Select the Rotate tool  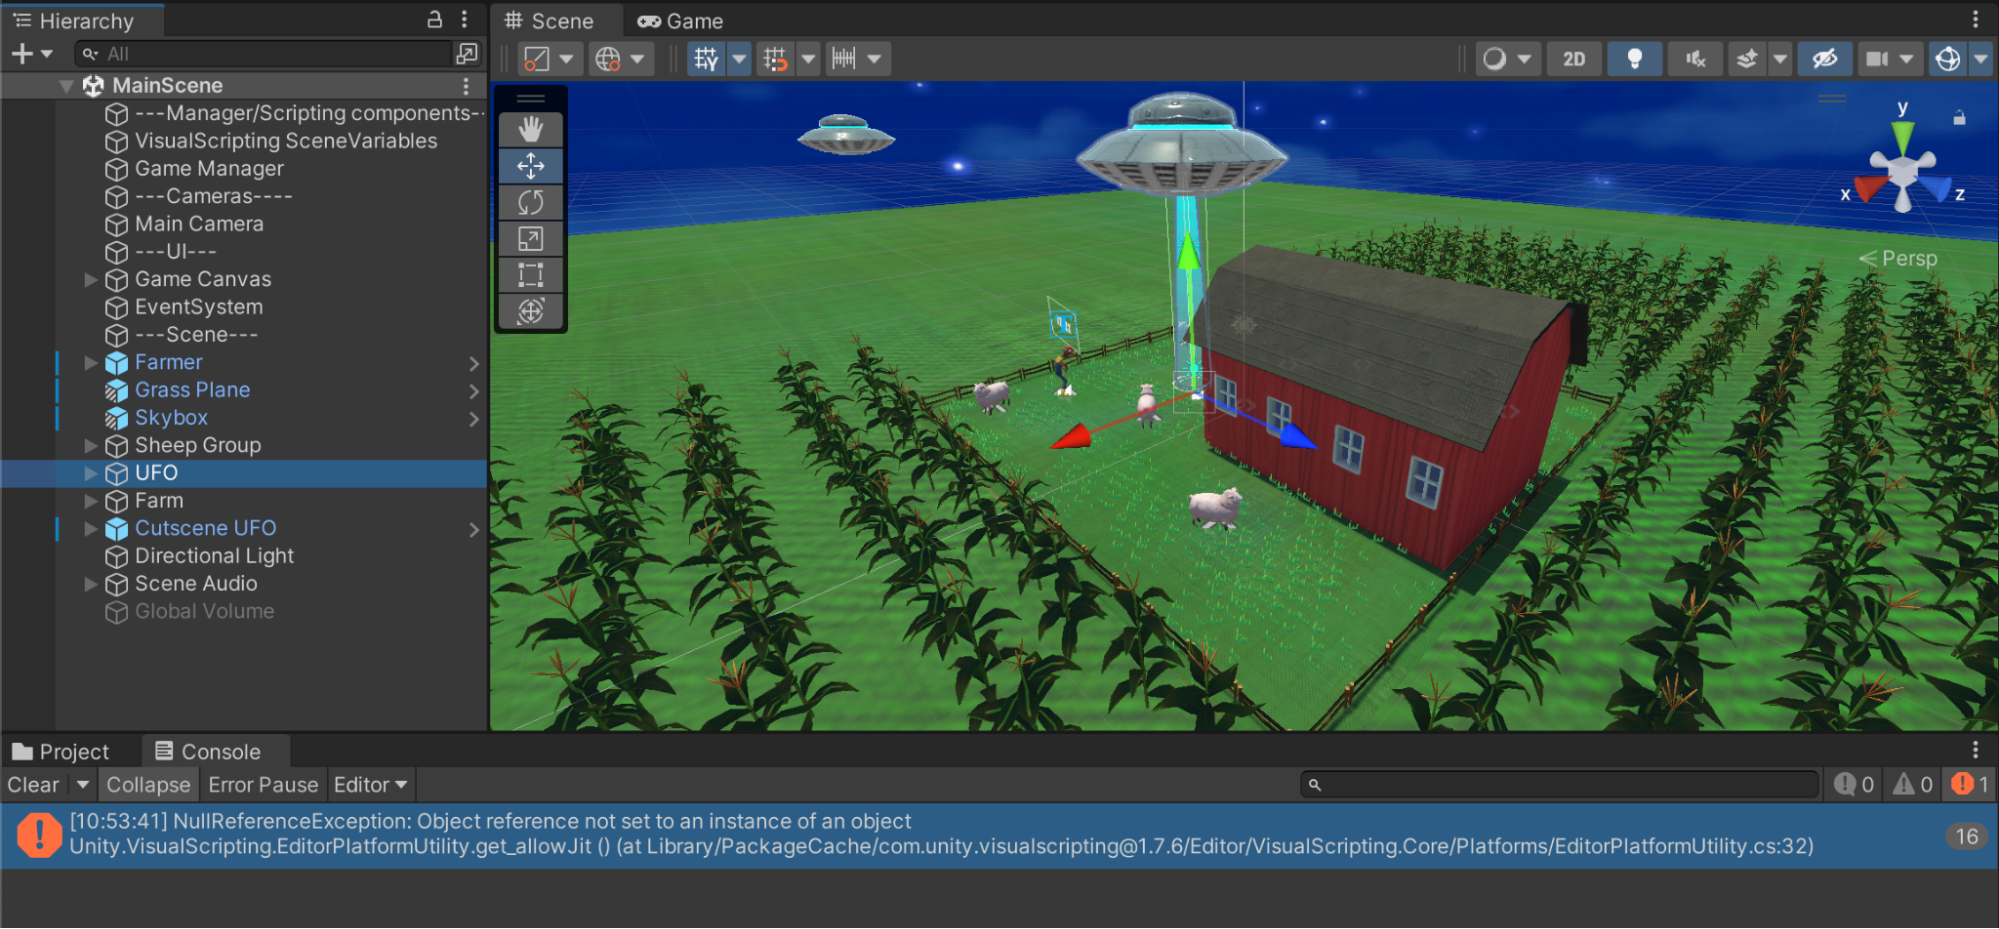click(530, 202)
